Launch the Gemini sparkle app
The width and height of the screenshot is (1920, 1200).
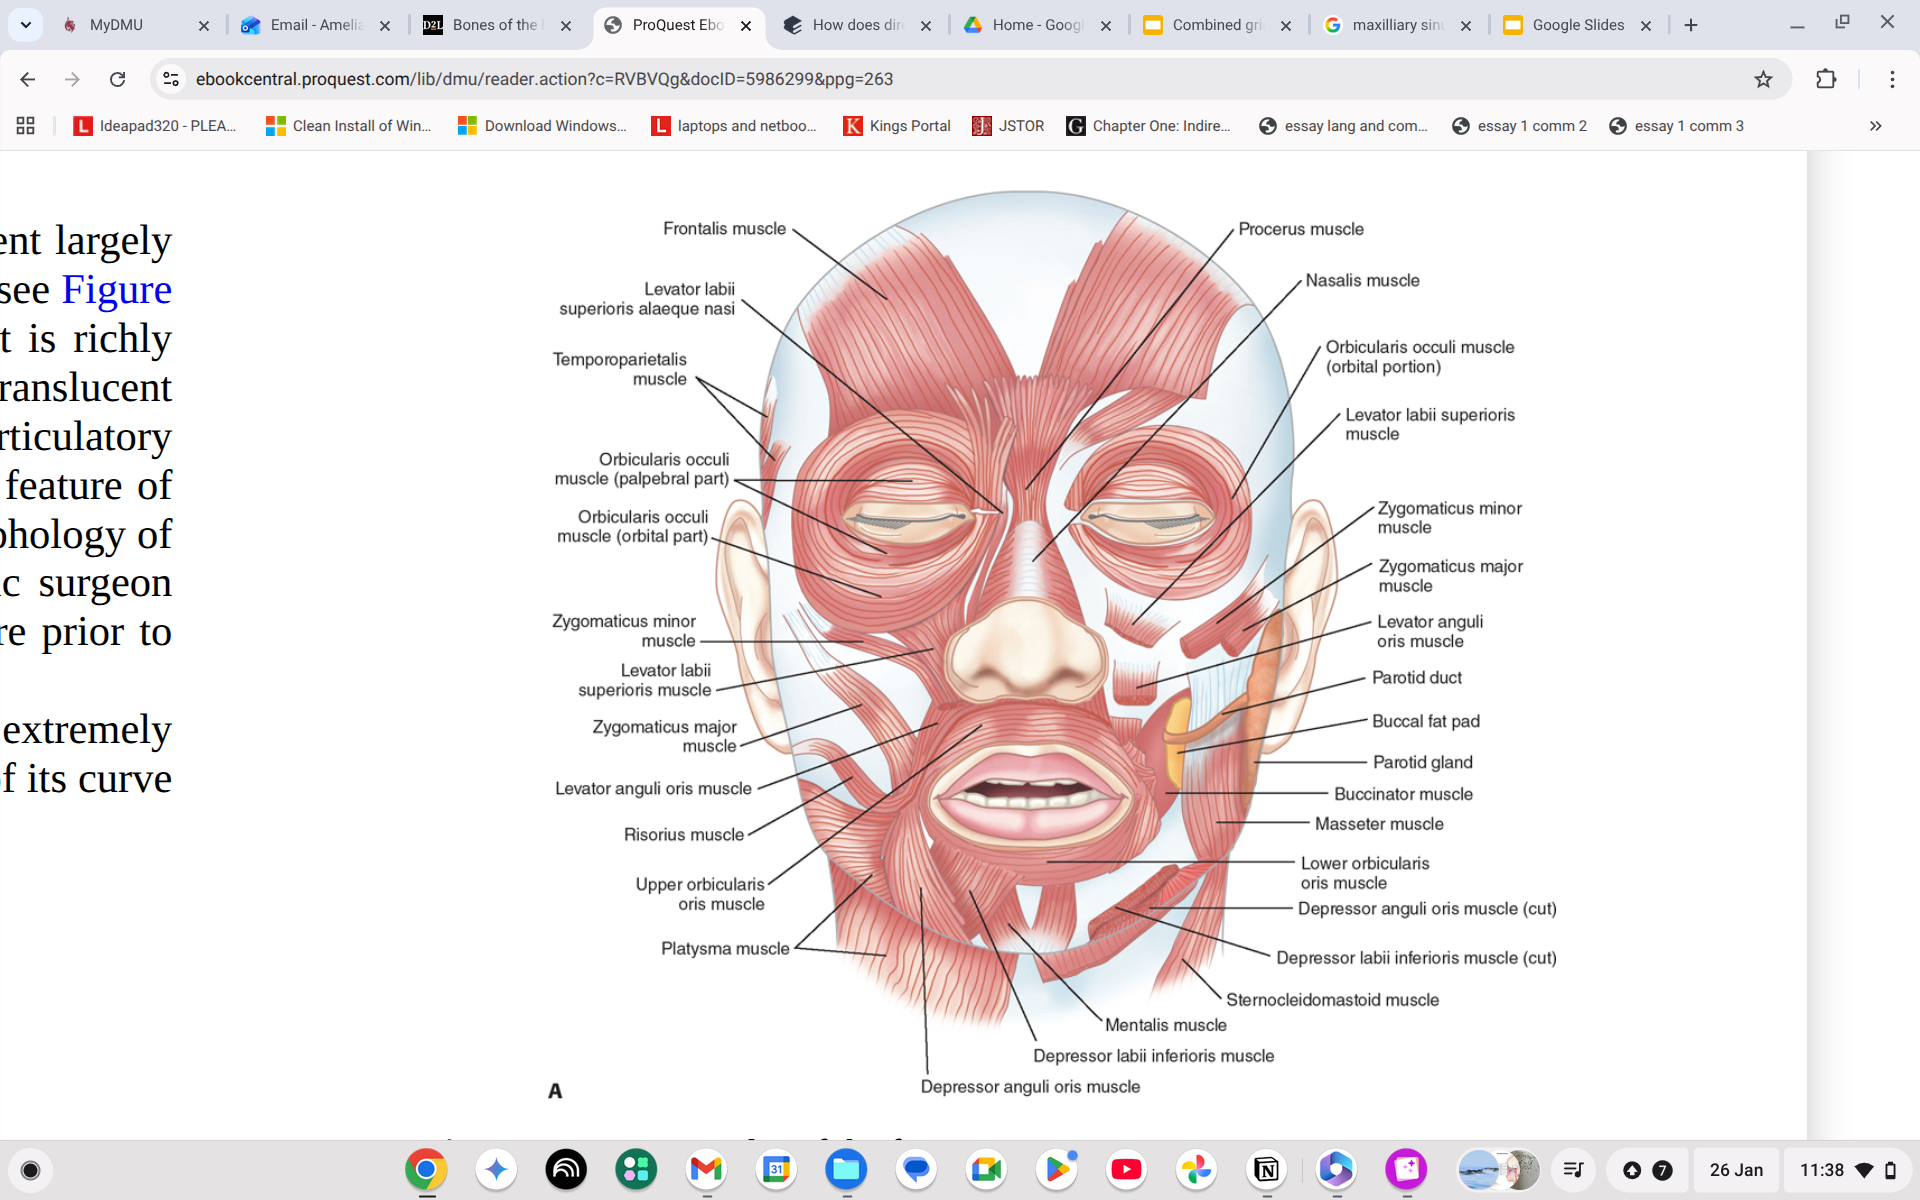[496, 1170]
